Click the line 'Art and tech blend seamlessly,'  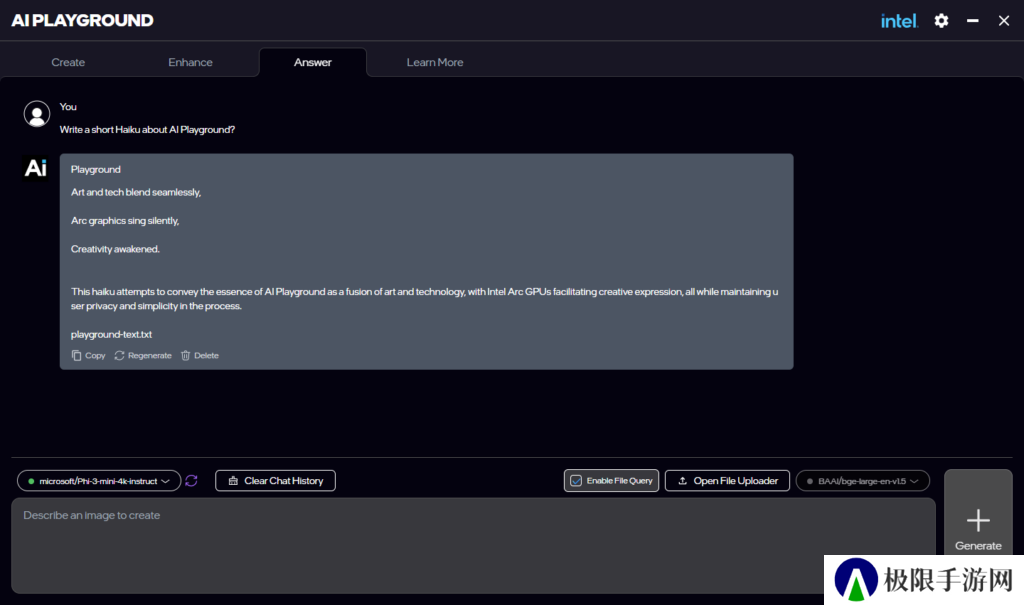tap(136, 192)
